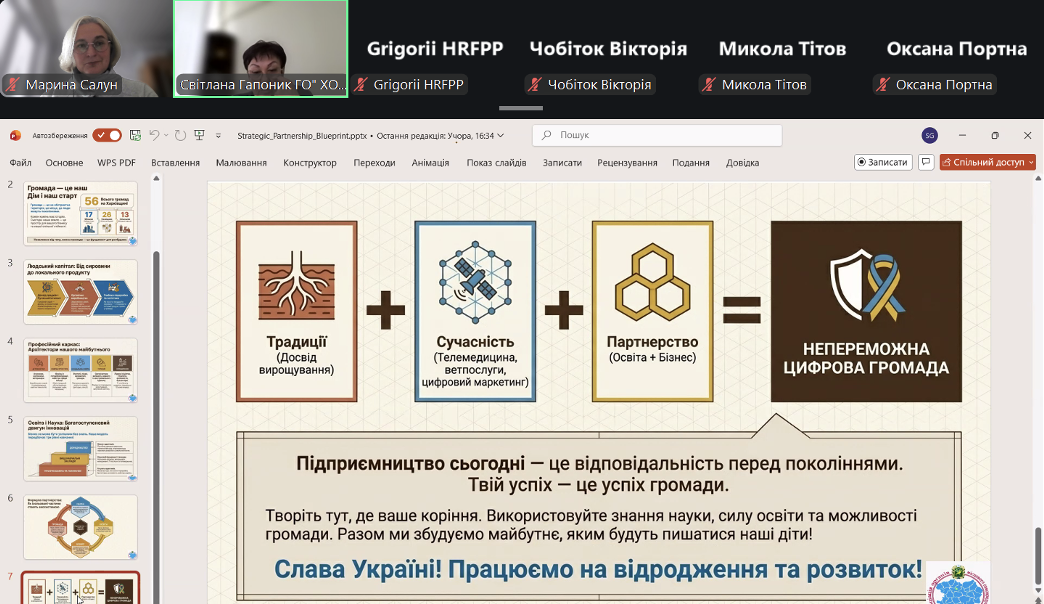Open the comments pane icon
Image resolution: width=1044 pixels, height=604 pixels.
(925, 162)
